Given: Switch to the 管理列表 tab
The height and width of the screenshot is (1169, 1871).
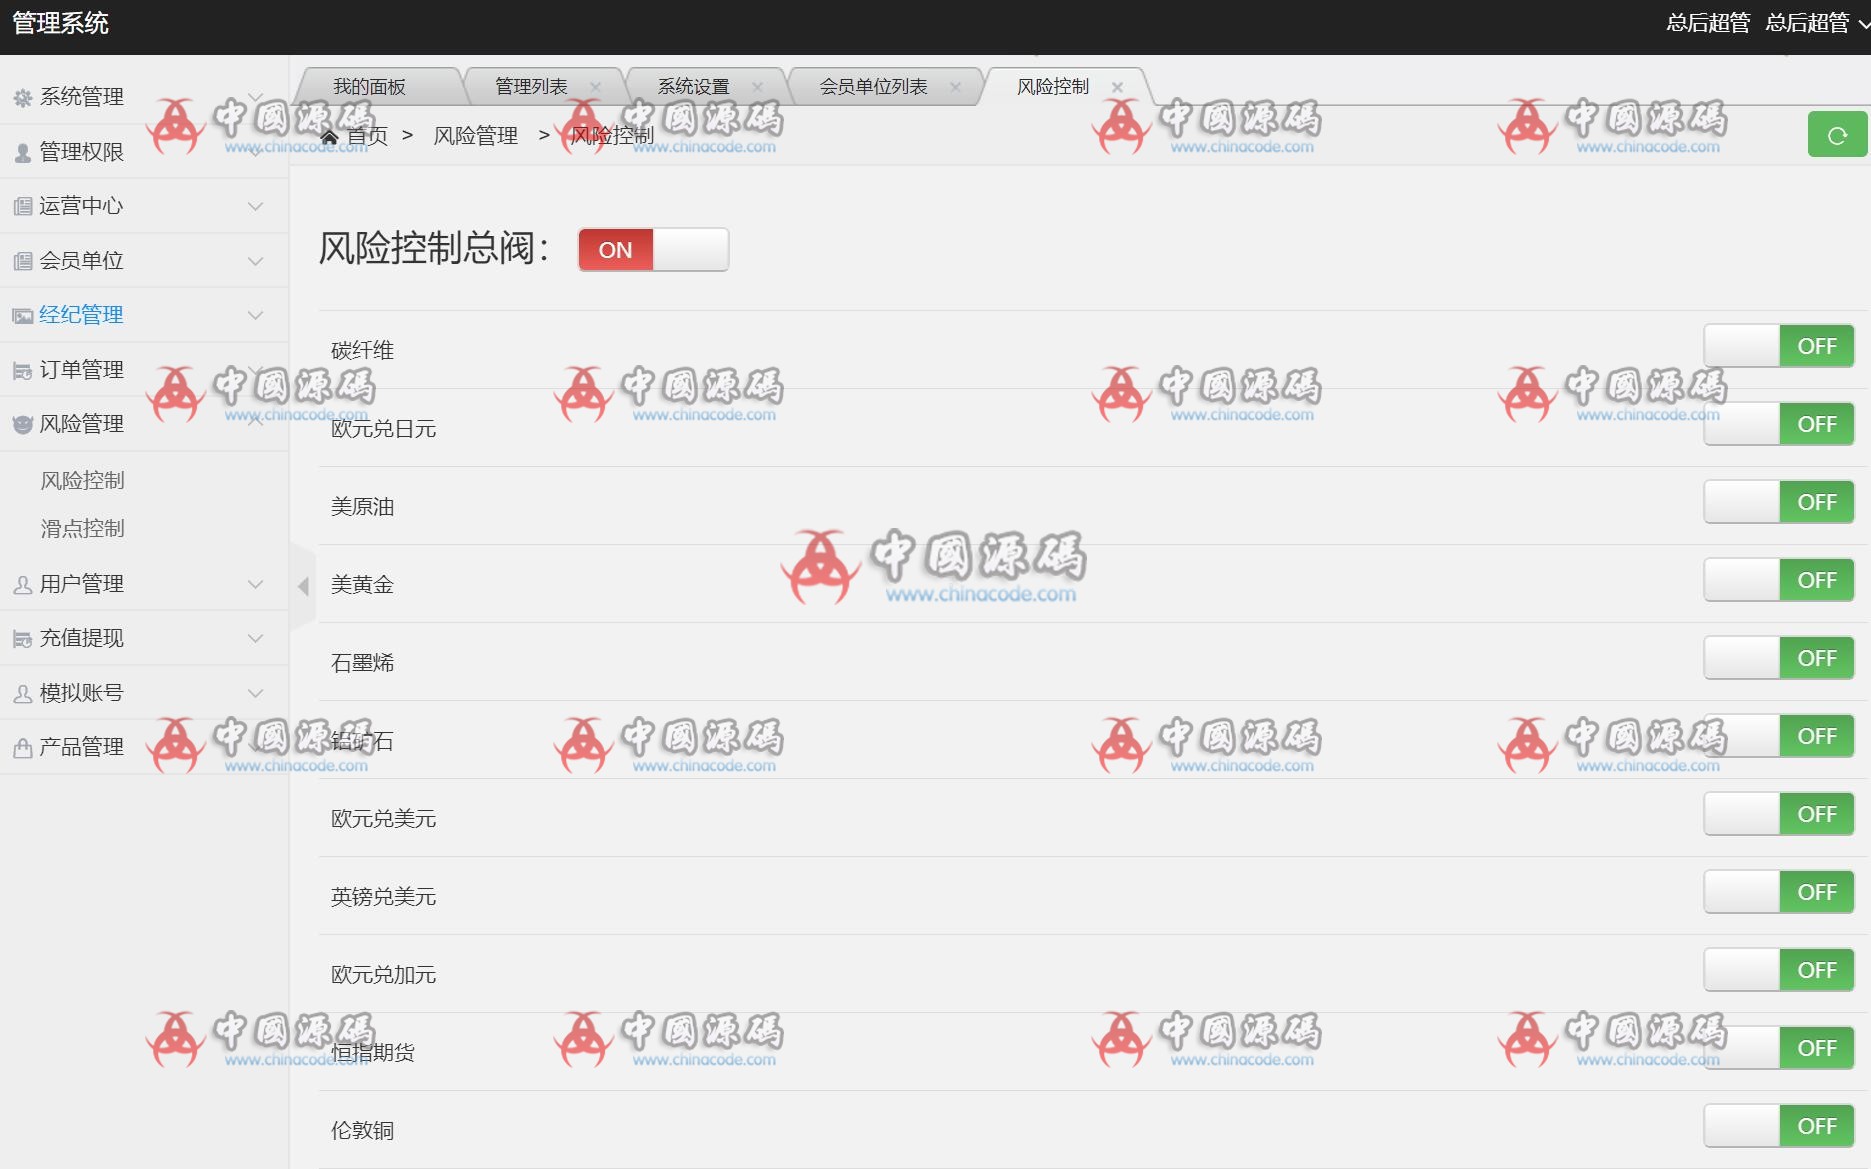Looking at the screenshot, I should point(531,87).
